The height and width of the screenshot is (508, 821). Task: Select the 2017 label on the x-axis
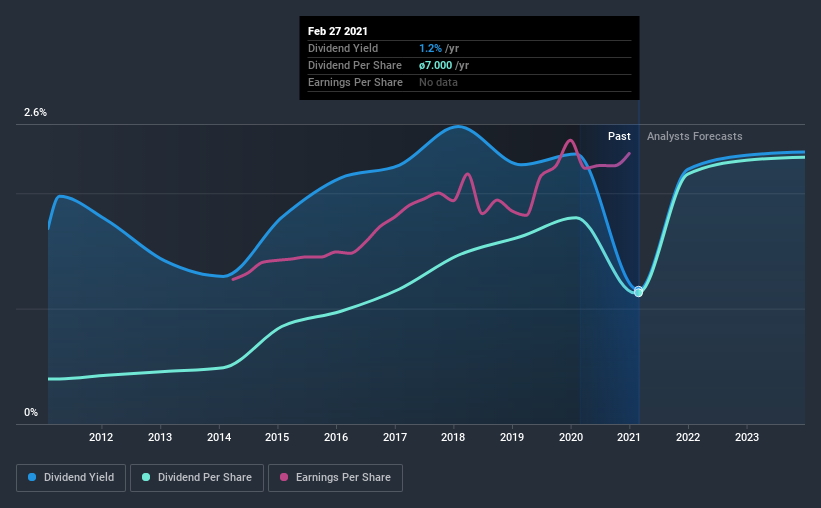coord(395,437)
